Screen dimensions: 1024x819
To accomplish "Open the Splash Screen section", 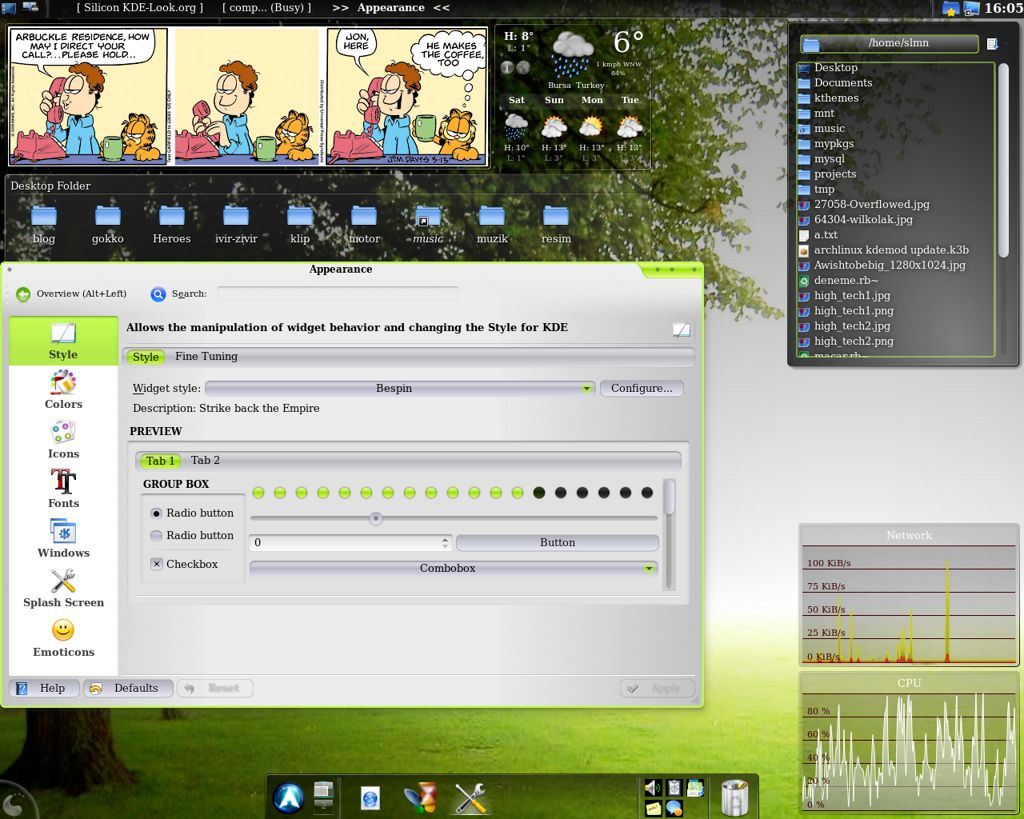I will coord(63,588).
